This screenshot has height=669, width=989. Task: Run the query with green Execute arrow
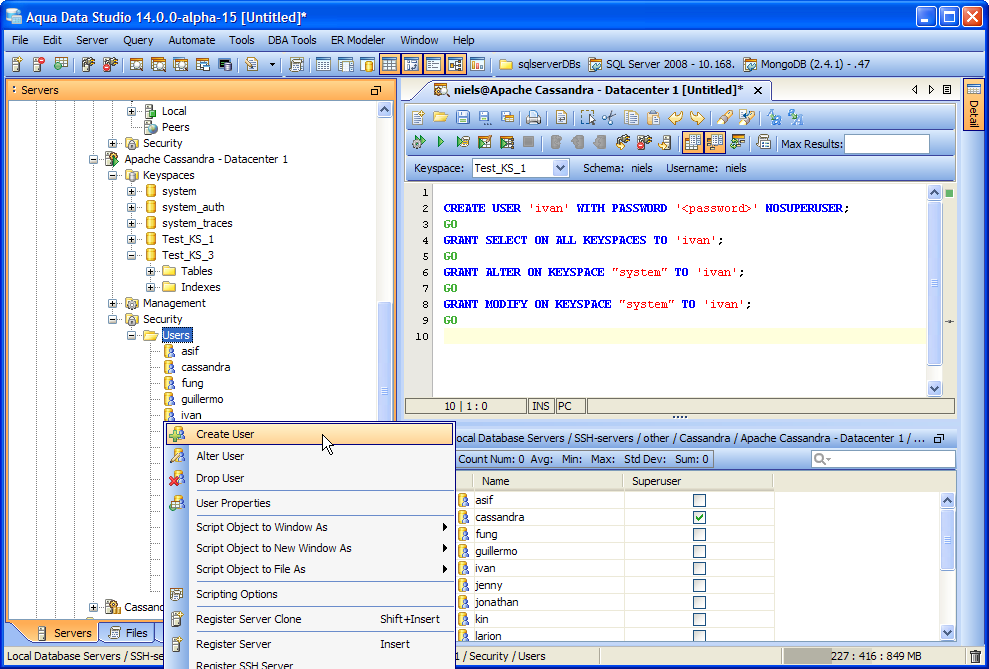coord(440,143)
